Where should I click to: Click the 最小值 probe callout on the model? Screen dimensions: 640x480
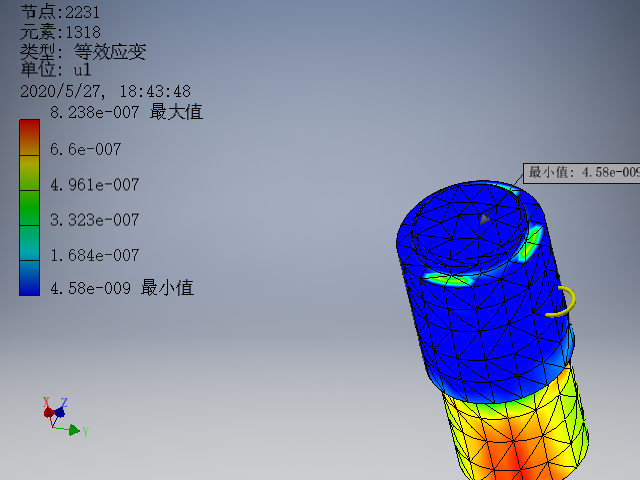point(582,173)
